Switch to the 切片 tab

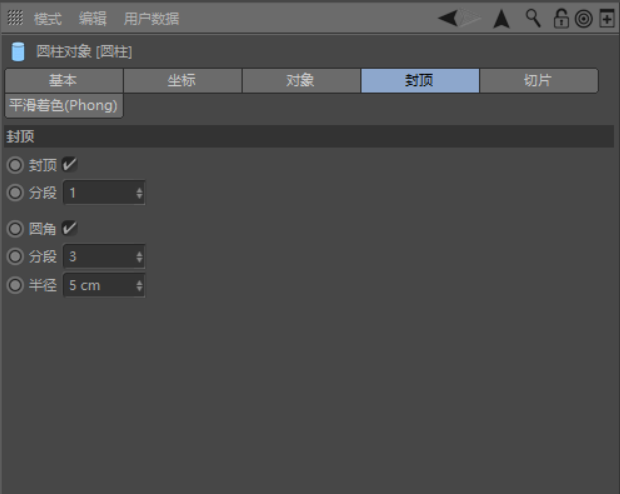[x=538, y=81]
